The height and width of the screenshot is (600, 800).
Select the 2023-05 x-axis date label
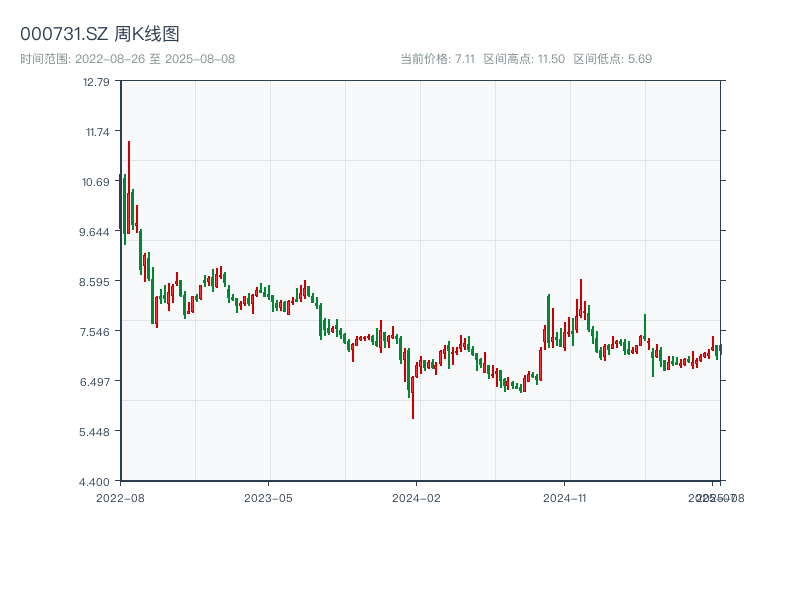(x=268, y=497)
